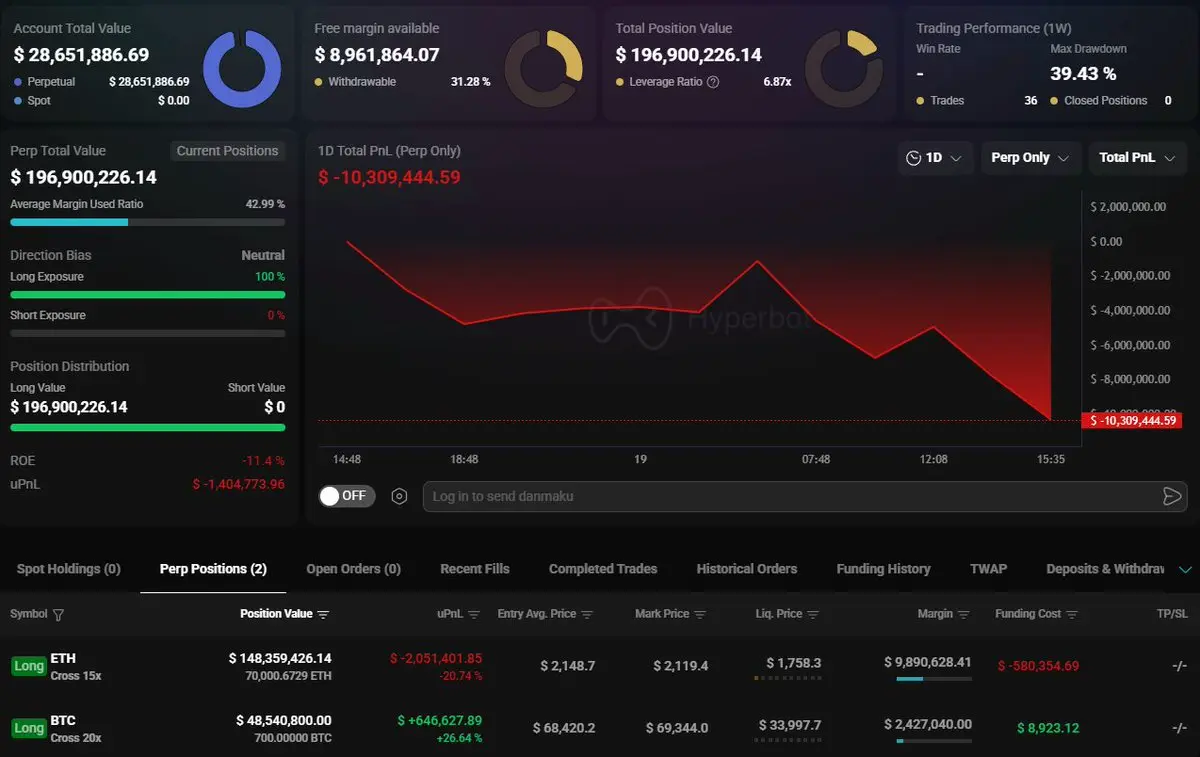Open the 1D timeframe dropdown
The height and width of the screenshot is (757, 1200).
(935, 158)
